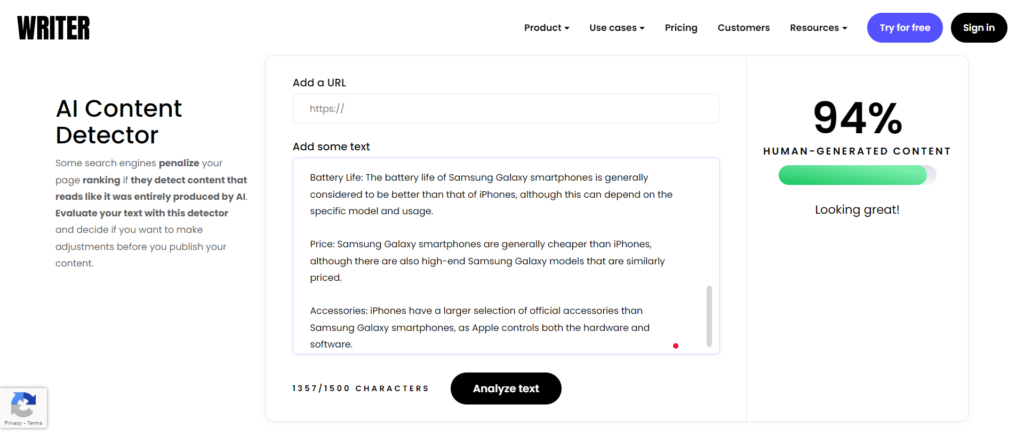Click the reCAPTCHA badge icon

point(23,405)
